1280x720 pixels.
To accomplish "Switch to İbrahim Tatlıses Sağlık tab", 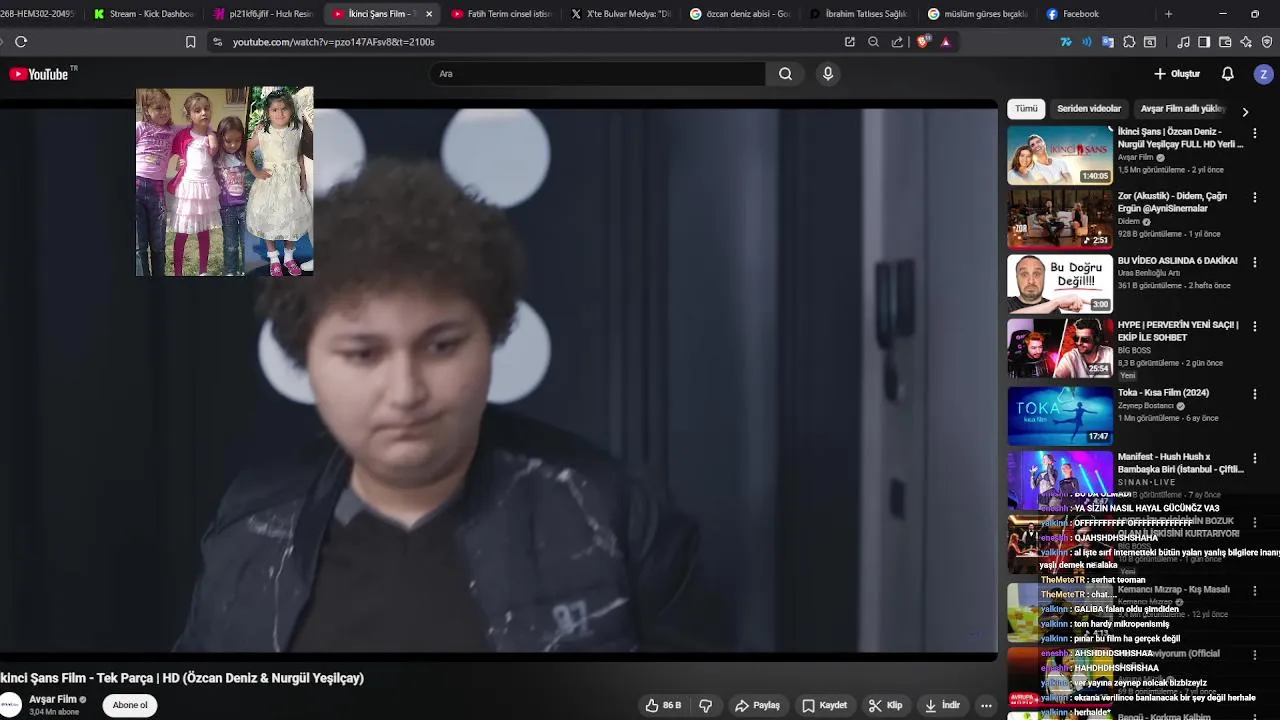I will coord(860,14).
